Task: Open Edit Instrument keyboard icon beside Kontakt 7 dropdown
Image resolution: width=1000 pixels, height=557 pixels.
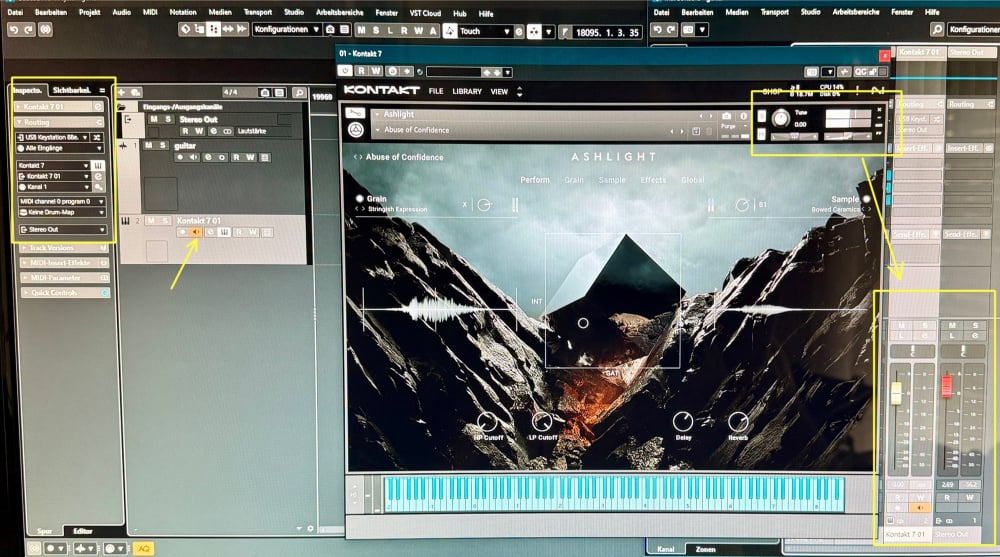Action: [x=98, y=165]
